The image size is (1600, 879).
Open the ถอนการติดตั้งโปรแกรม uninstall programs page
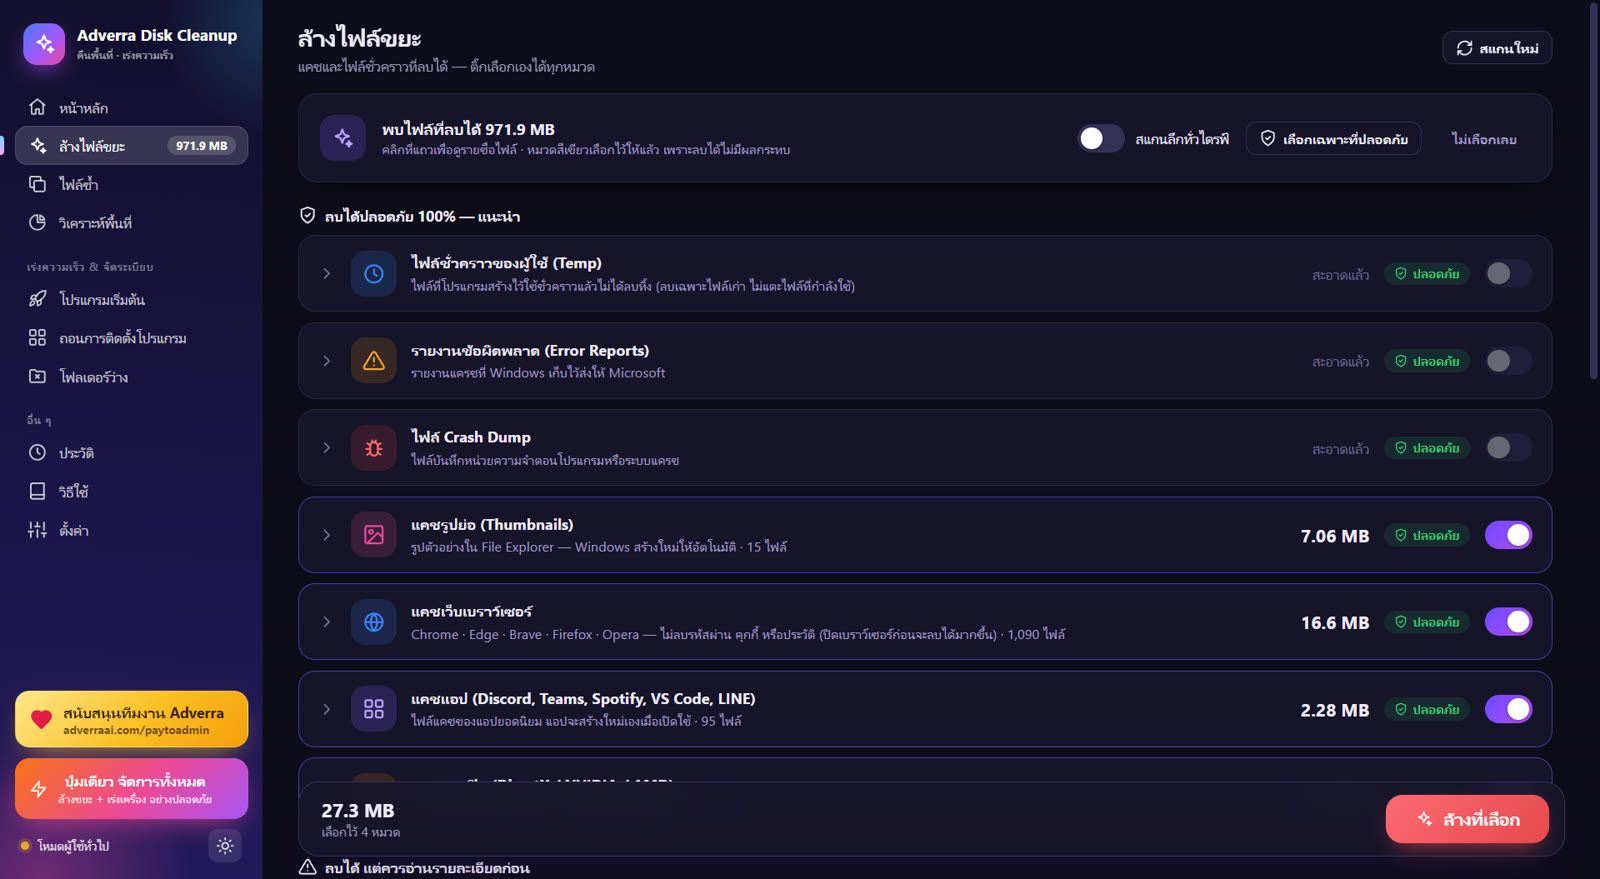131,338
